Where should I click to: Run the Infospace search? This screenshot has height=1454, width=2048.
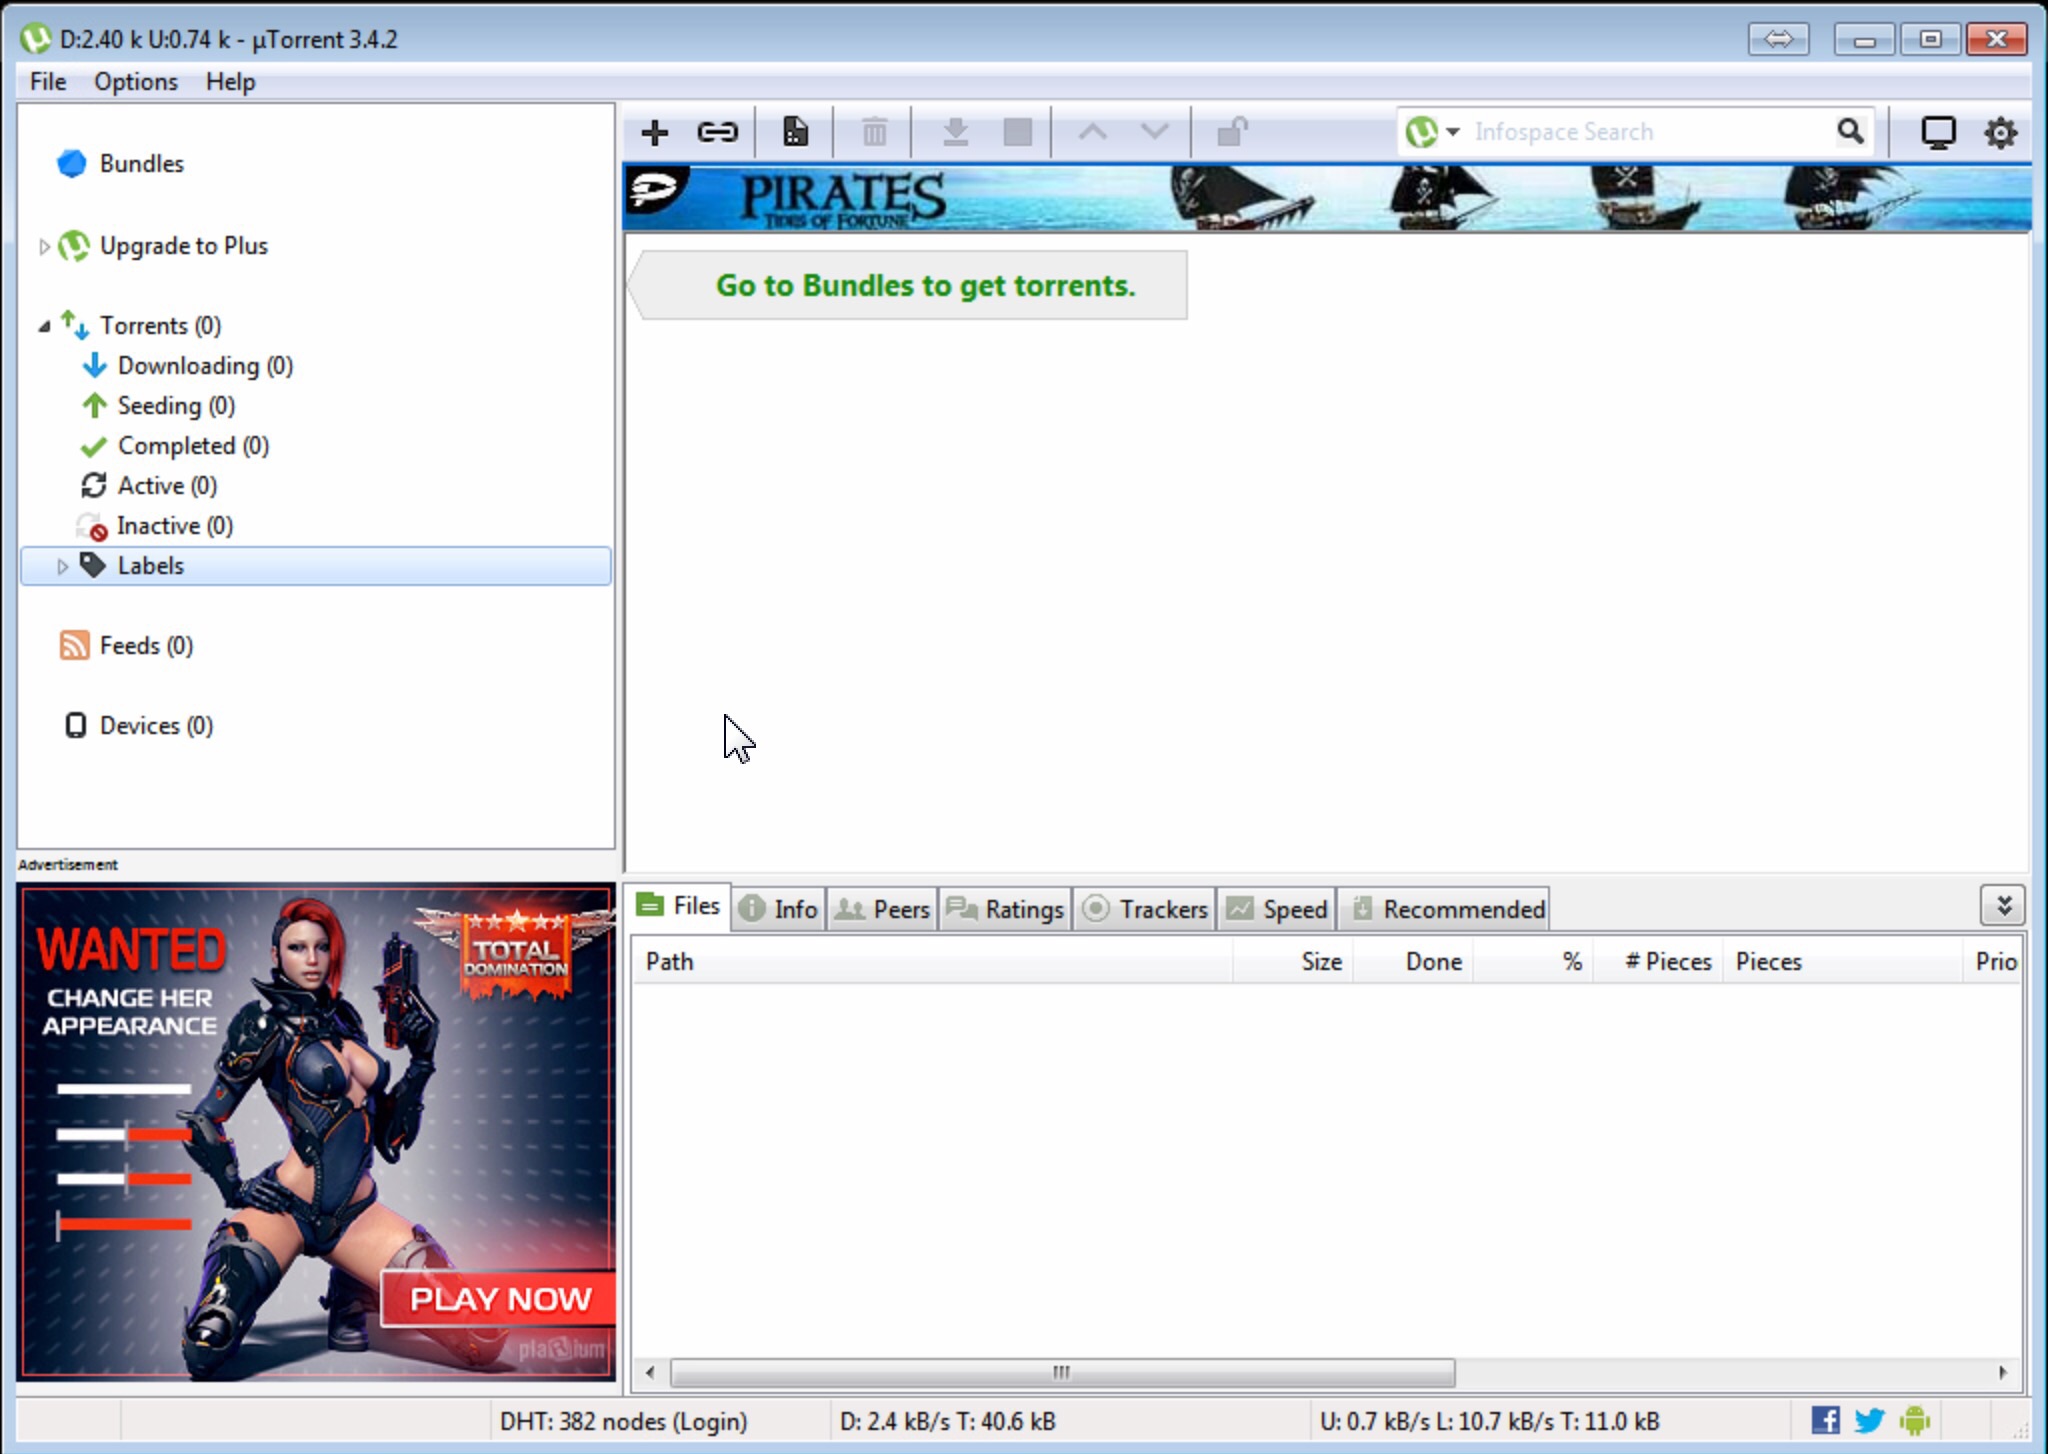coord(1849,131)
